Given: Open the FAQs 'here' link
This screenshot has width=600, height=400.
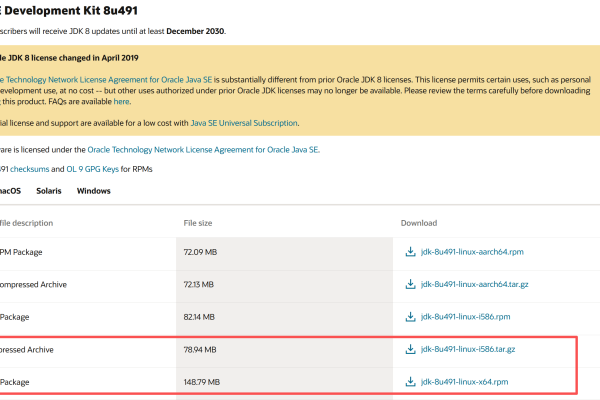Looking at the screenshot, I should click(122, 101).
